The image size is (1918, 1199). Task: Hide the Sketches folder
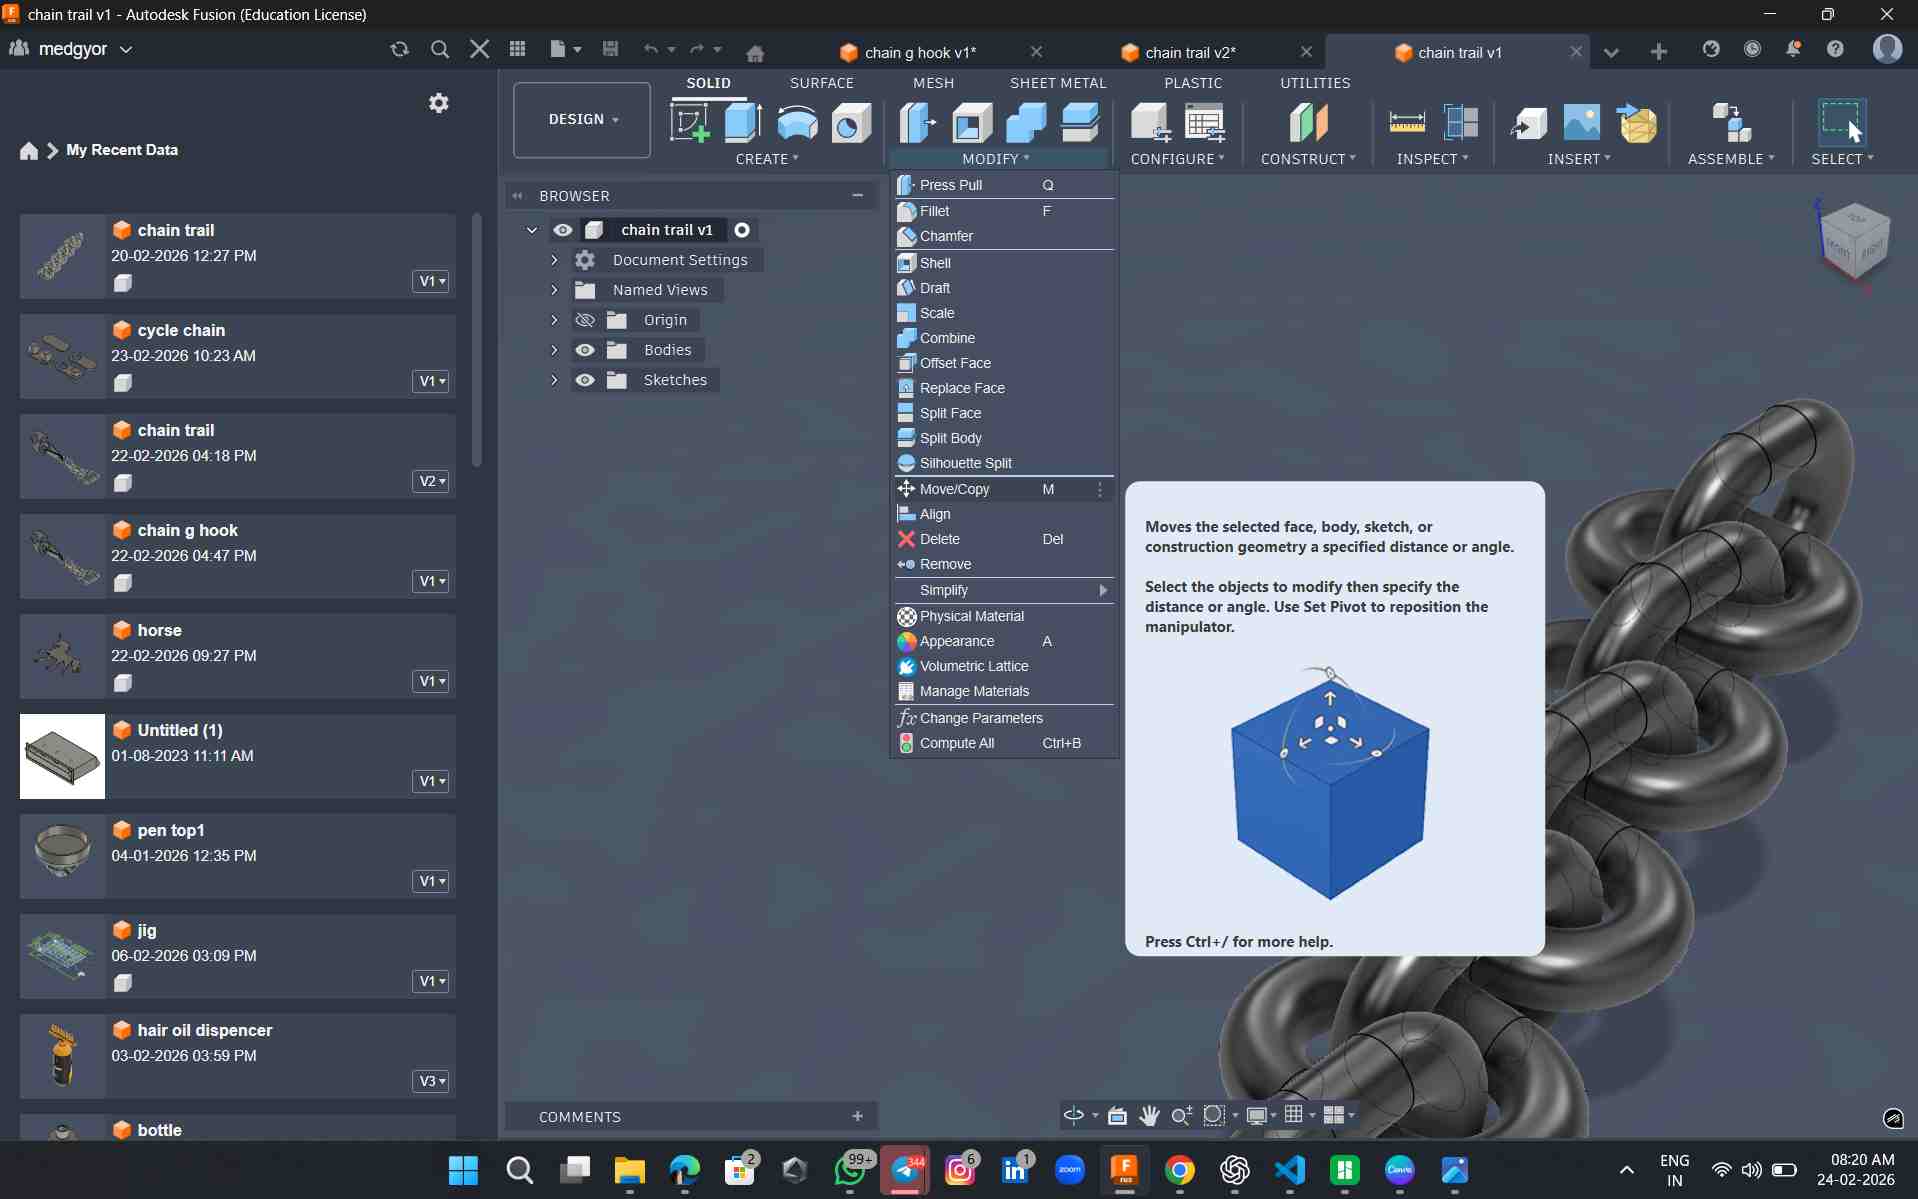(585, 380)
